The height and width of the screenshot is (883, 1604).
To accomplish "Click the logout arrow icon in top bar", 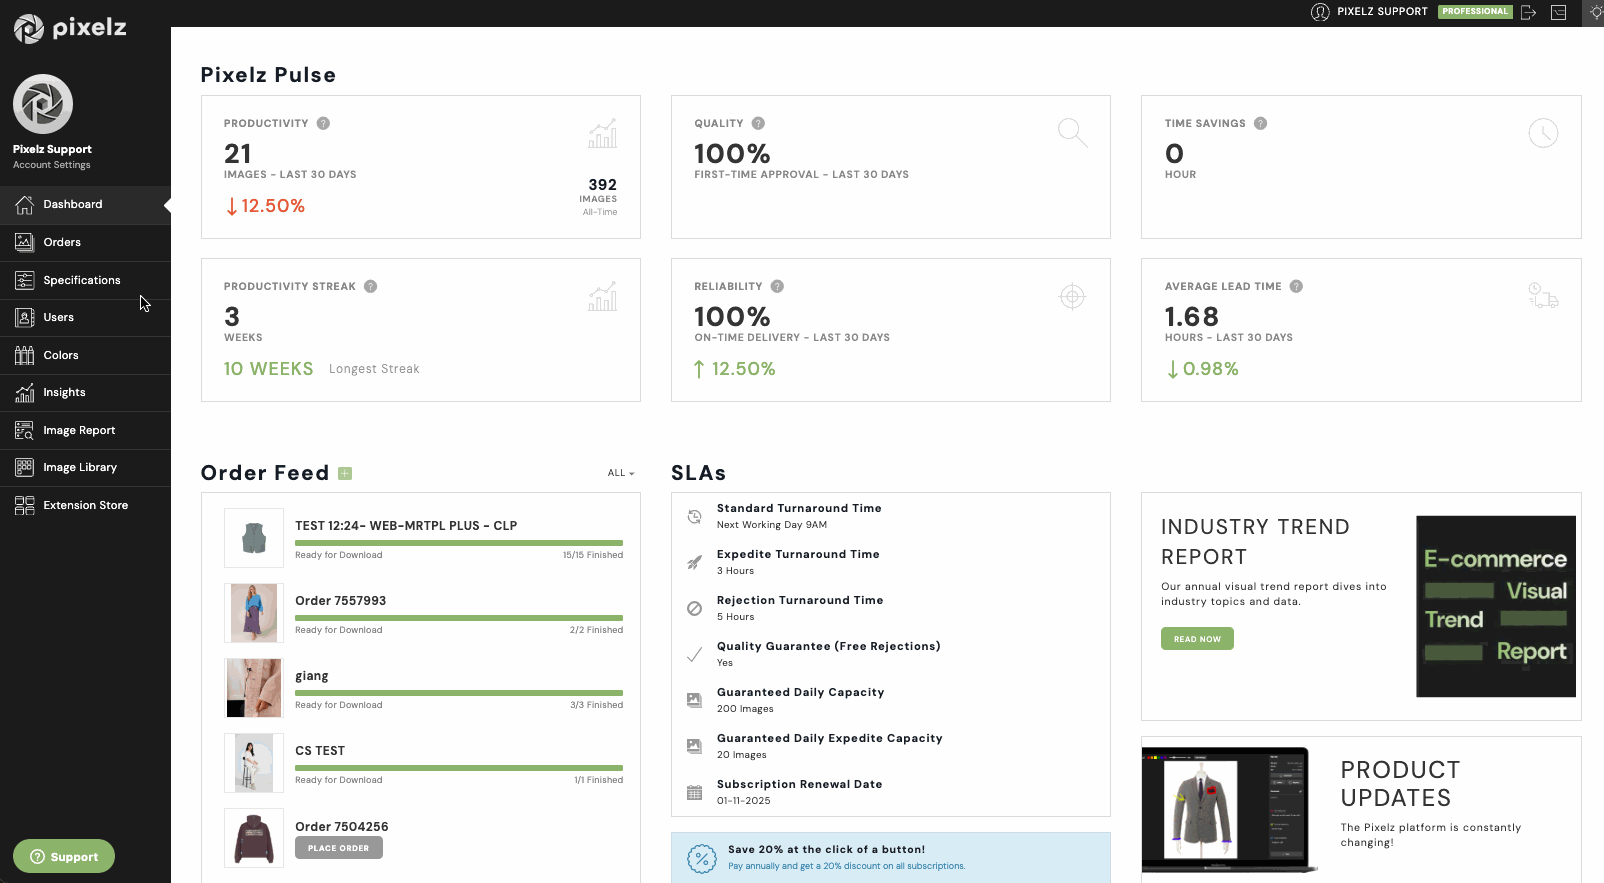I will pyautogui.click(x=1528, y=12).
